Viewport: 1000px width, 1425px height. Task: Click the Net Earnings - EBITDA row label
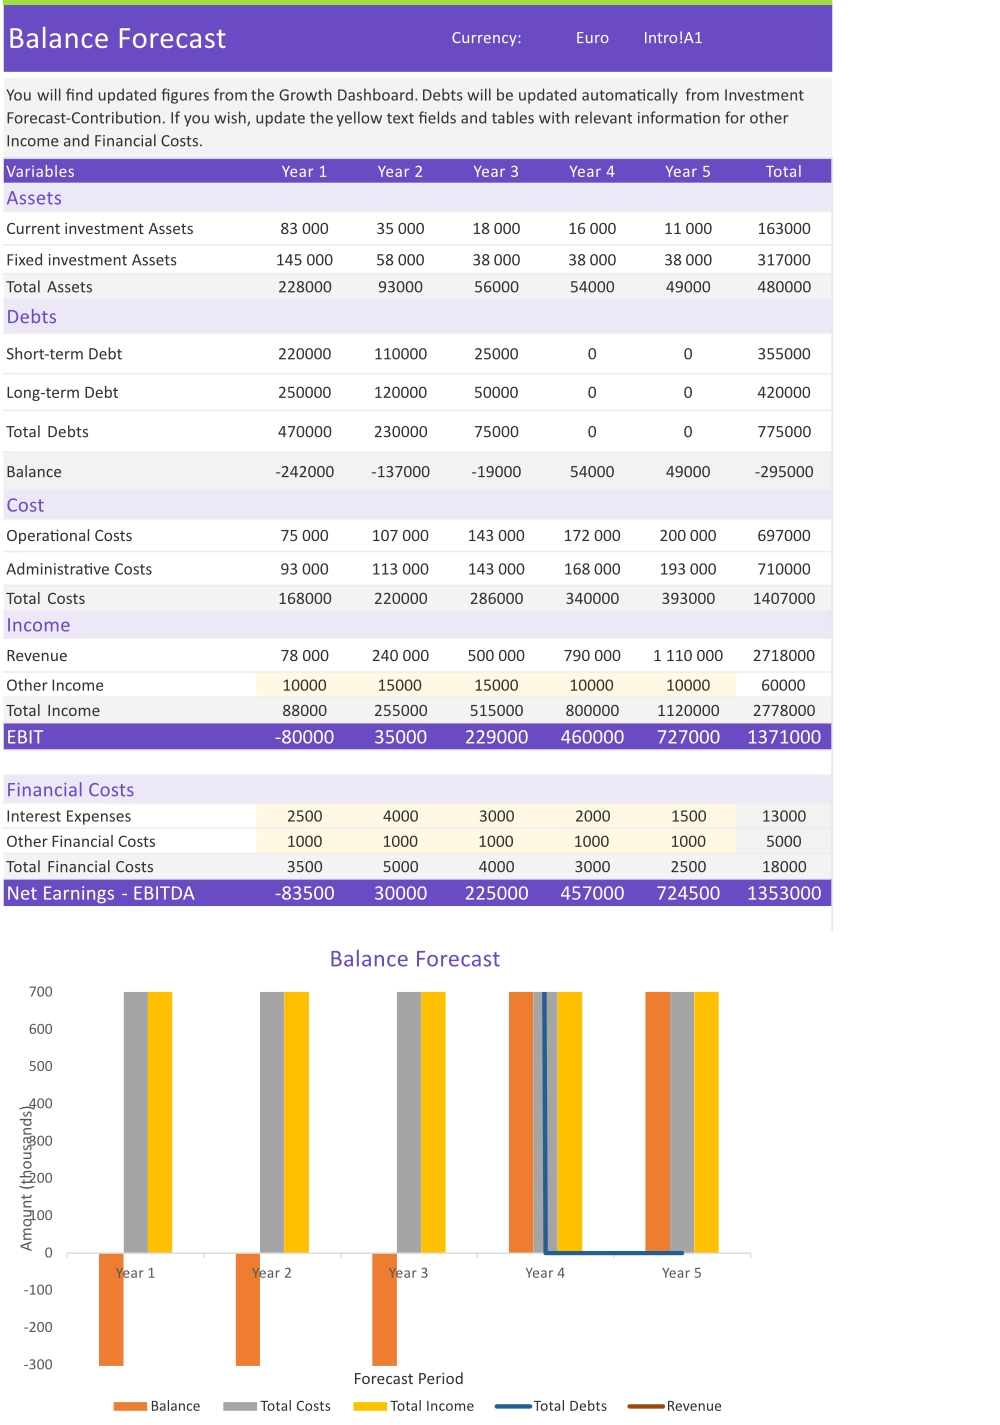[x=100, y=893]
